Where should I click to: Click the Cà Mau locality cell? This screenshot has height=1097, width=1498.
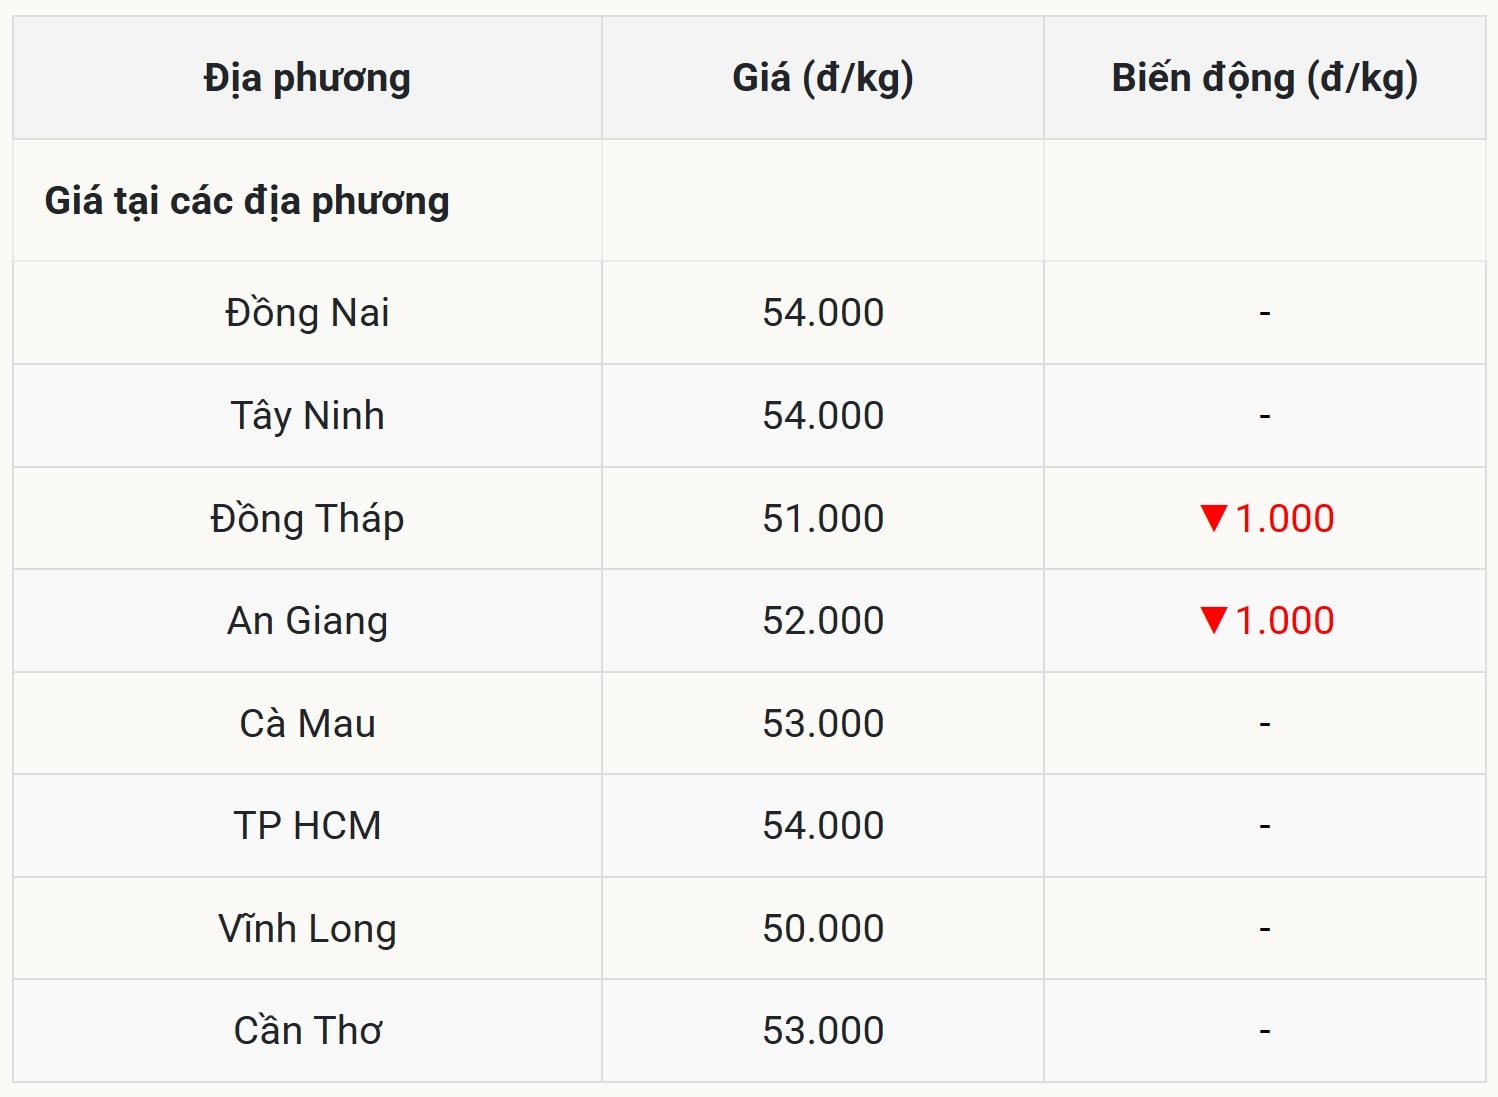(307, 724)
